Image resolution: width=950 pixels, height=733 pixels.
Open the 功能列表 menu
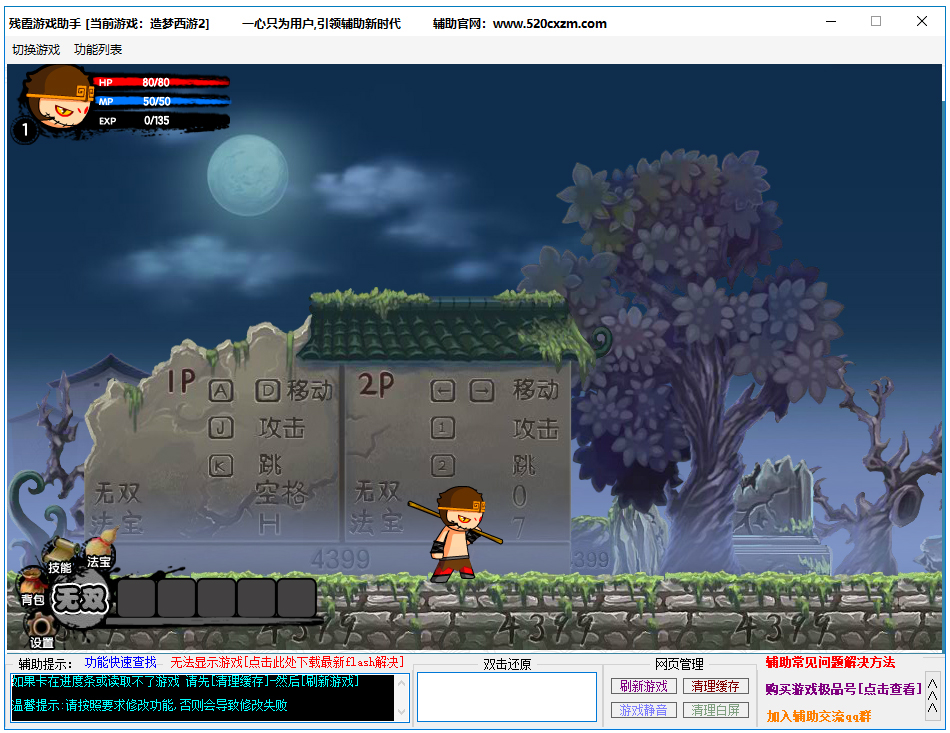coord(98,50)
